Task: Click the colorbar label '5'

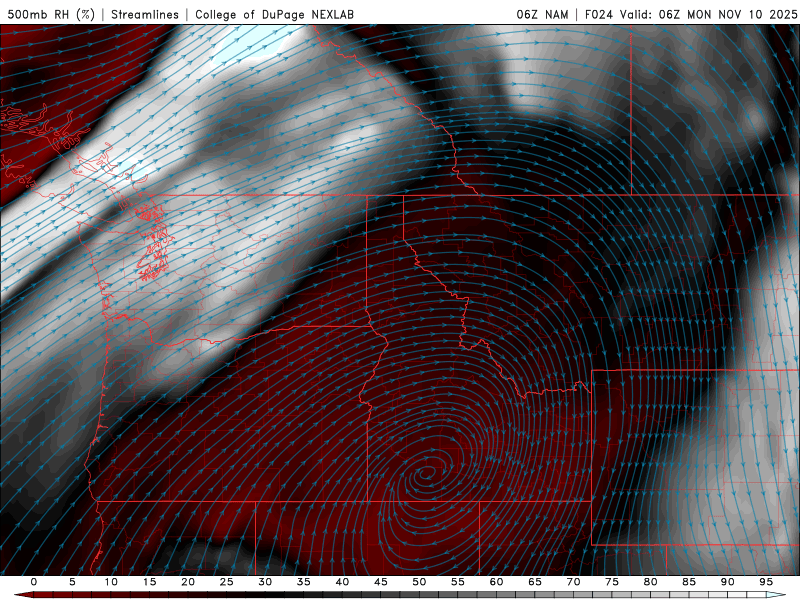Action: 72,582
